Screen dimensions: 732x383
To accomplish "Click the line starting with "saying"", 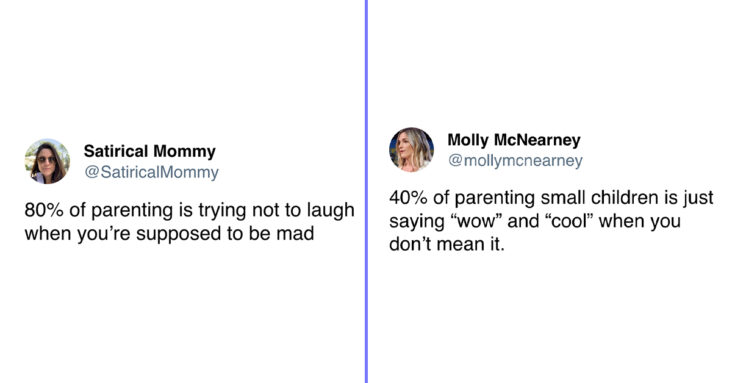I will coord(535,221).
